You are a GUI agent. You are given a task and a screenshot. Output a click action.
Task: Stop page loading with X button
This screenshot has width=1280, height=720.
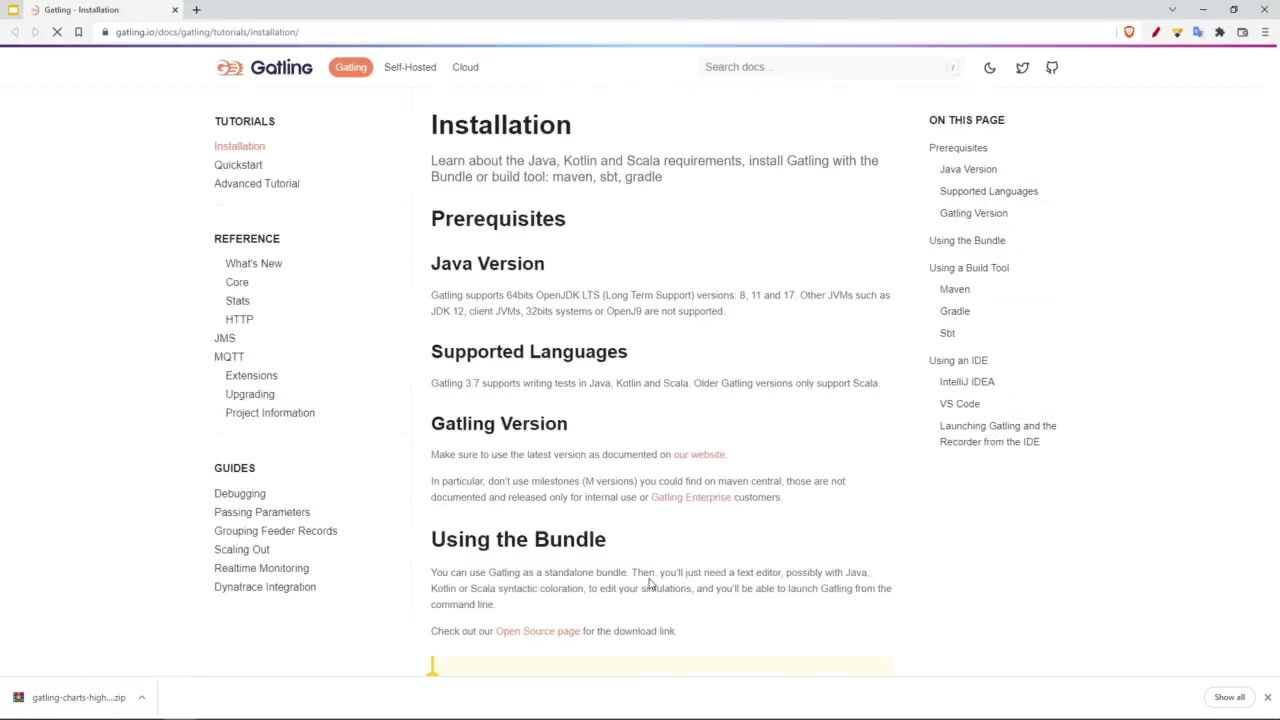coord(57,32)
